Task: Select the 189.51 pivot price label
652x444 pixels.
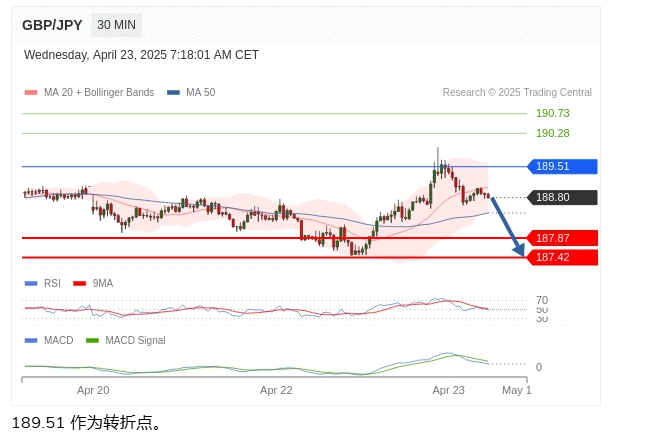Action: pos(562,166)
